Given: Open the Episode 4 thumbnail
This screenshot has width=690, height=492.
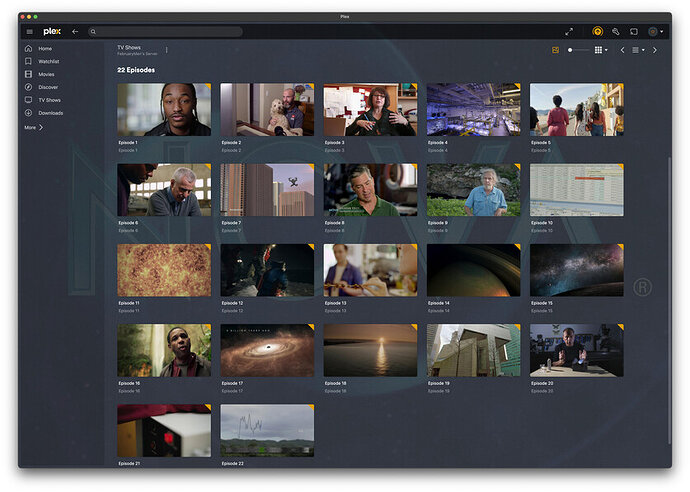Looking at the screenshot, I should [x=473, y=110].
